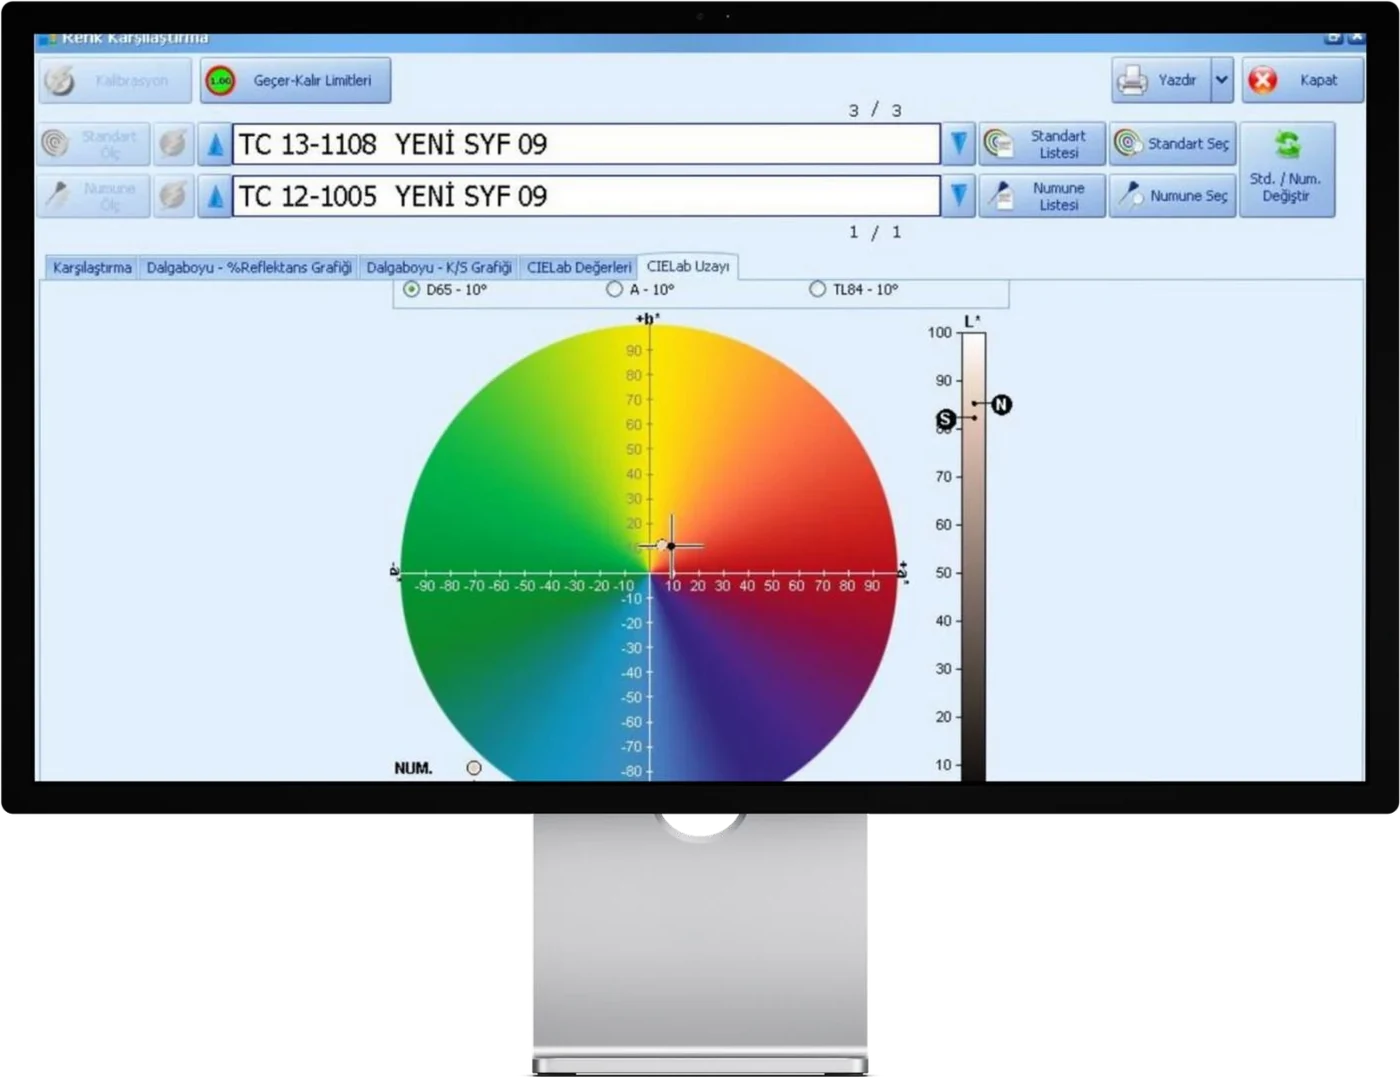Click the S marker on lightness scale

[x=946, y=418]
